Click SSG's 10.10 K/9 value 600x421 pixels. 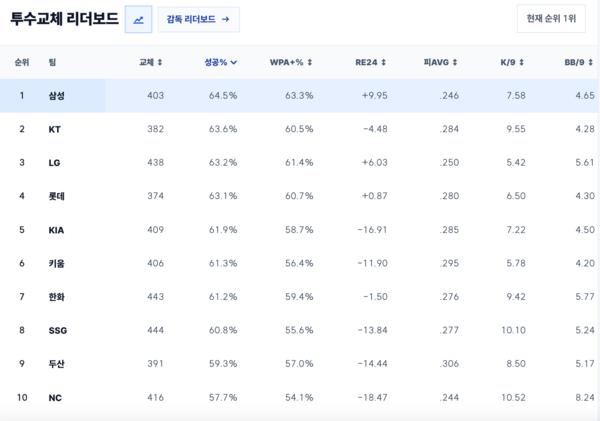tap(514, 330)
